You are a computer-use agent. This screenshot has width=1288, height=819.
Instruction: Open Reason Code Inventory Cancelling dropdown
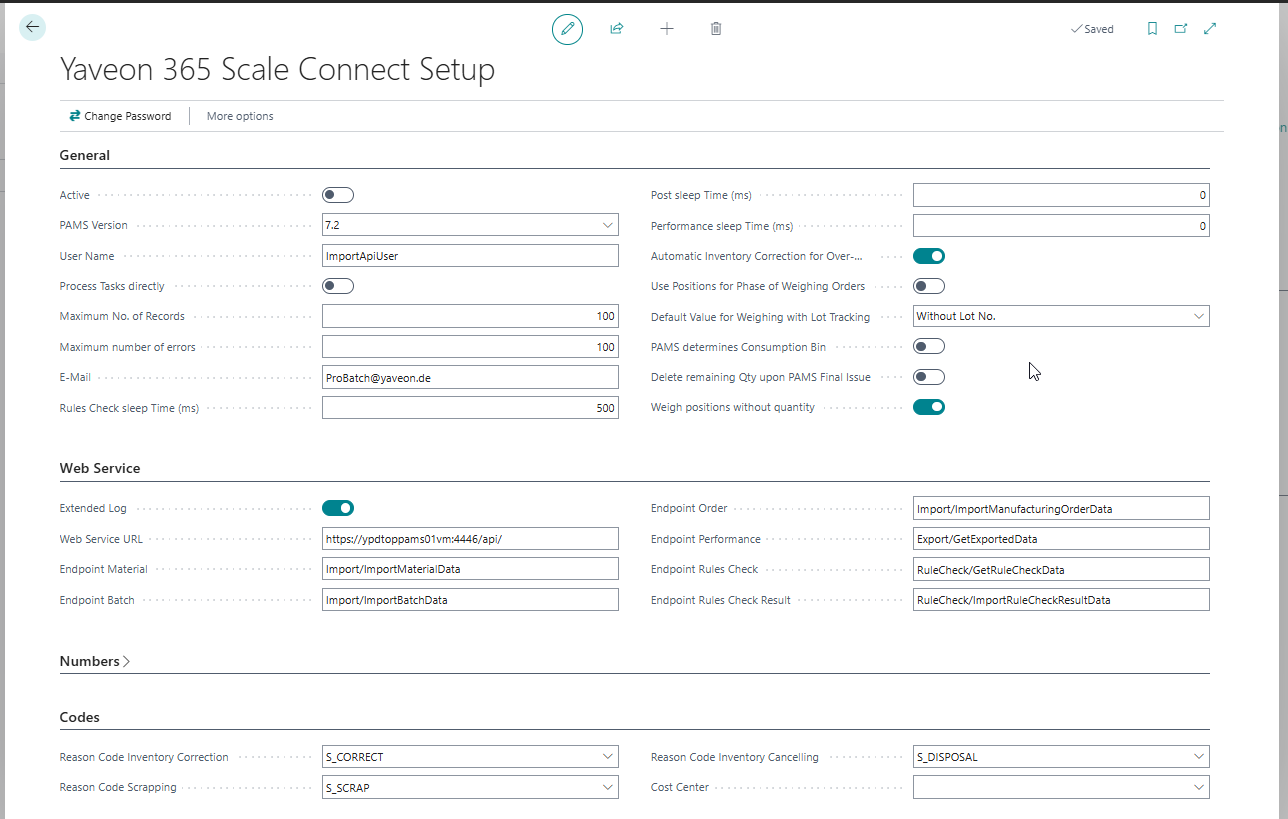[1199, 757]
